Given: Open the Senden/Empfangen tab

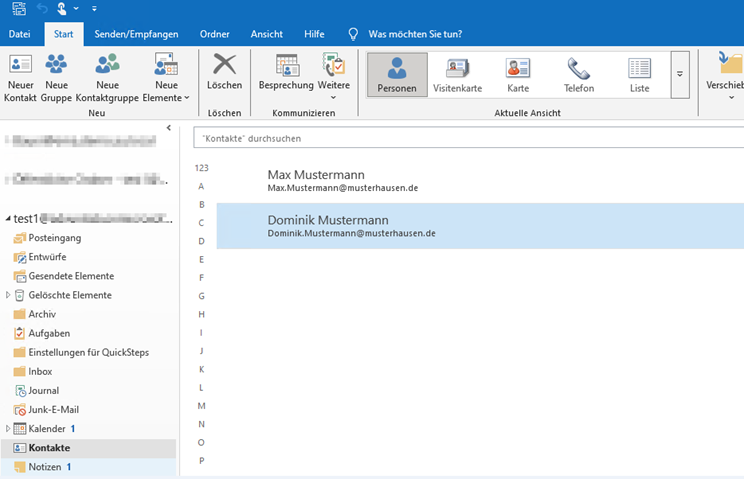Looking at the screenshot, I should (x=136, y=34).
